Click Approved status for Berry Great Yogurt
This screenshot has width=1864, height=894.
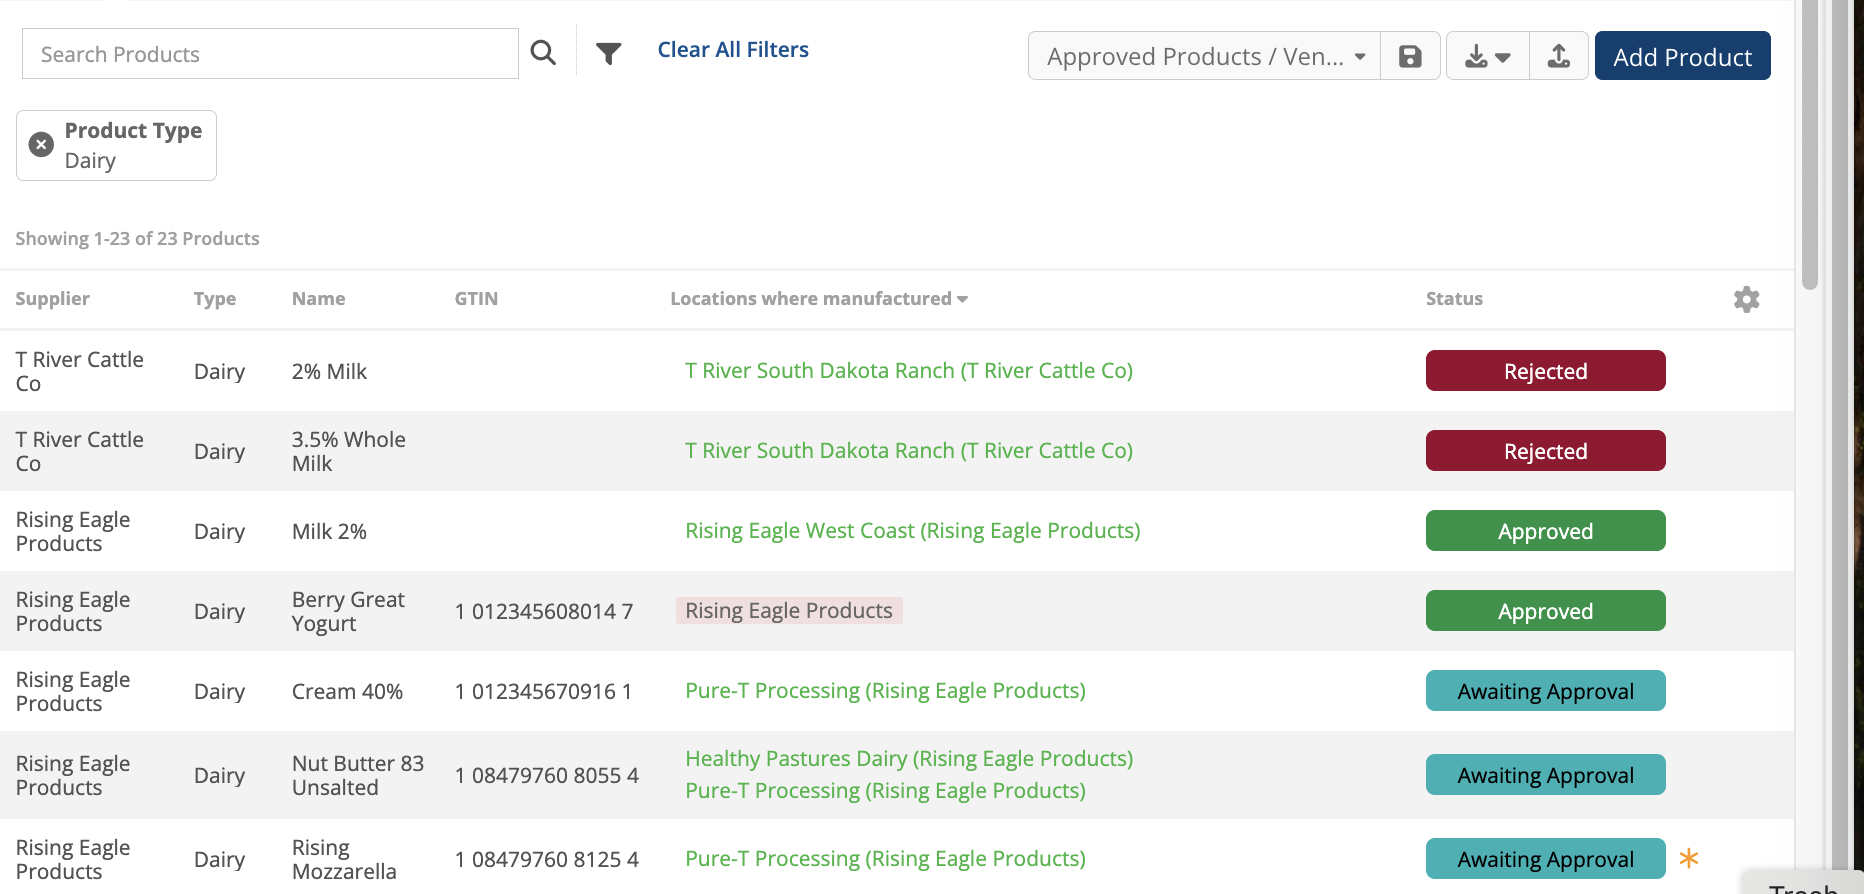tap(1545, 611)
